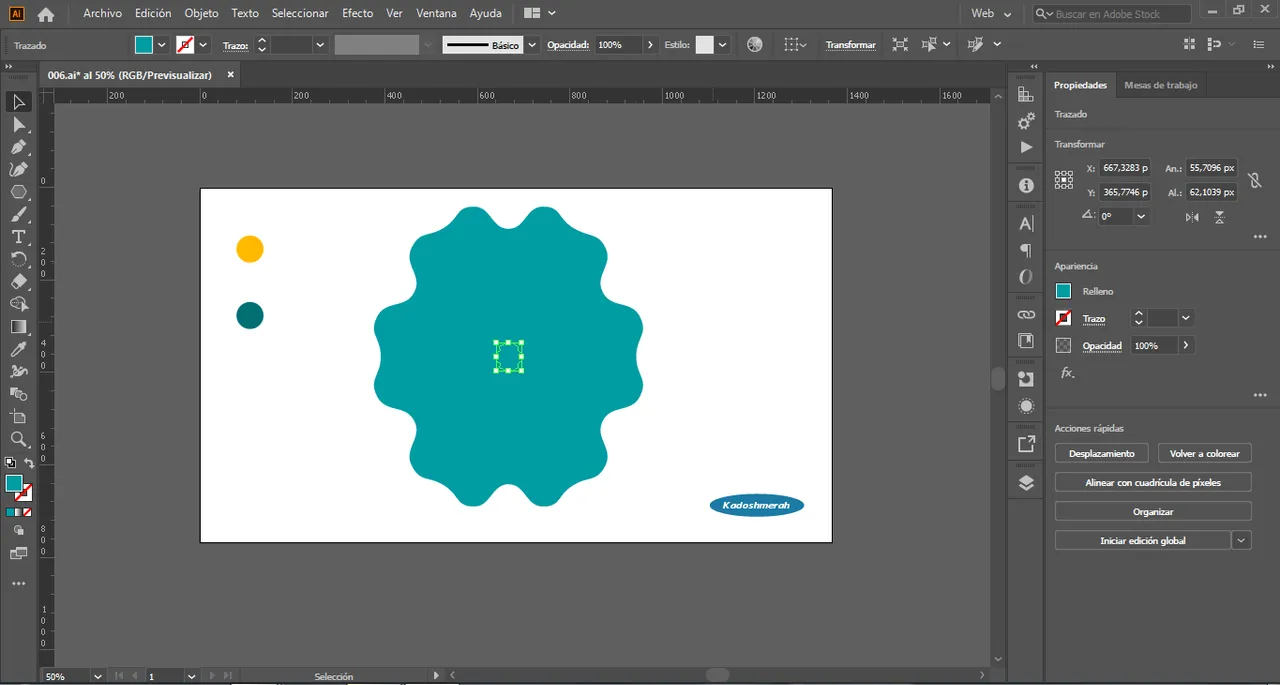This screenshot has width=1280, height=685.
Task: Select the Shape Builder tool
Action: click(18, 304)
